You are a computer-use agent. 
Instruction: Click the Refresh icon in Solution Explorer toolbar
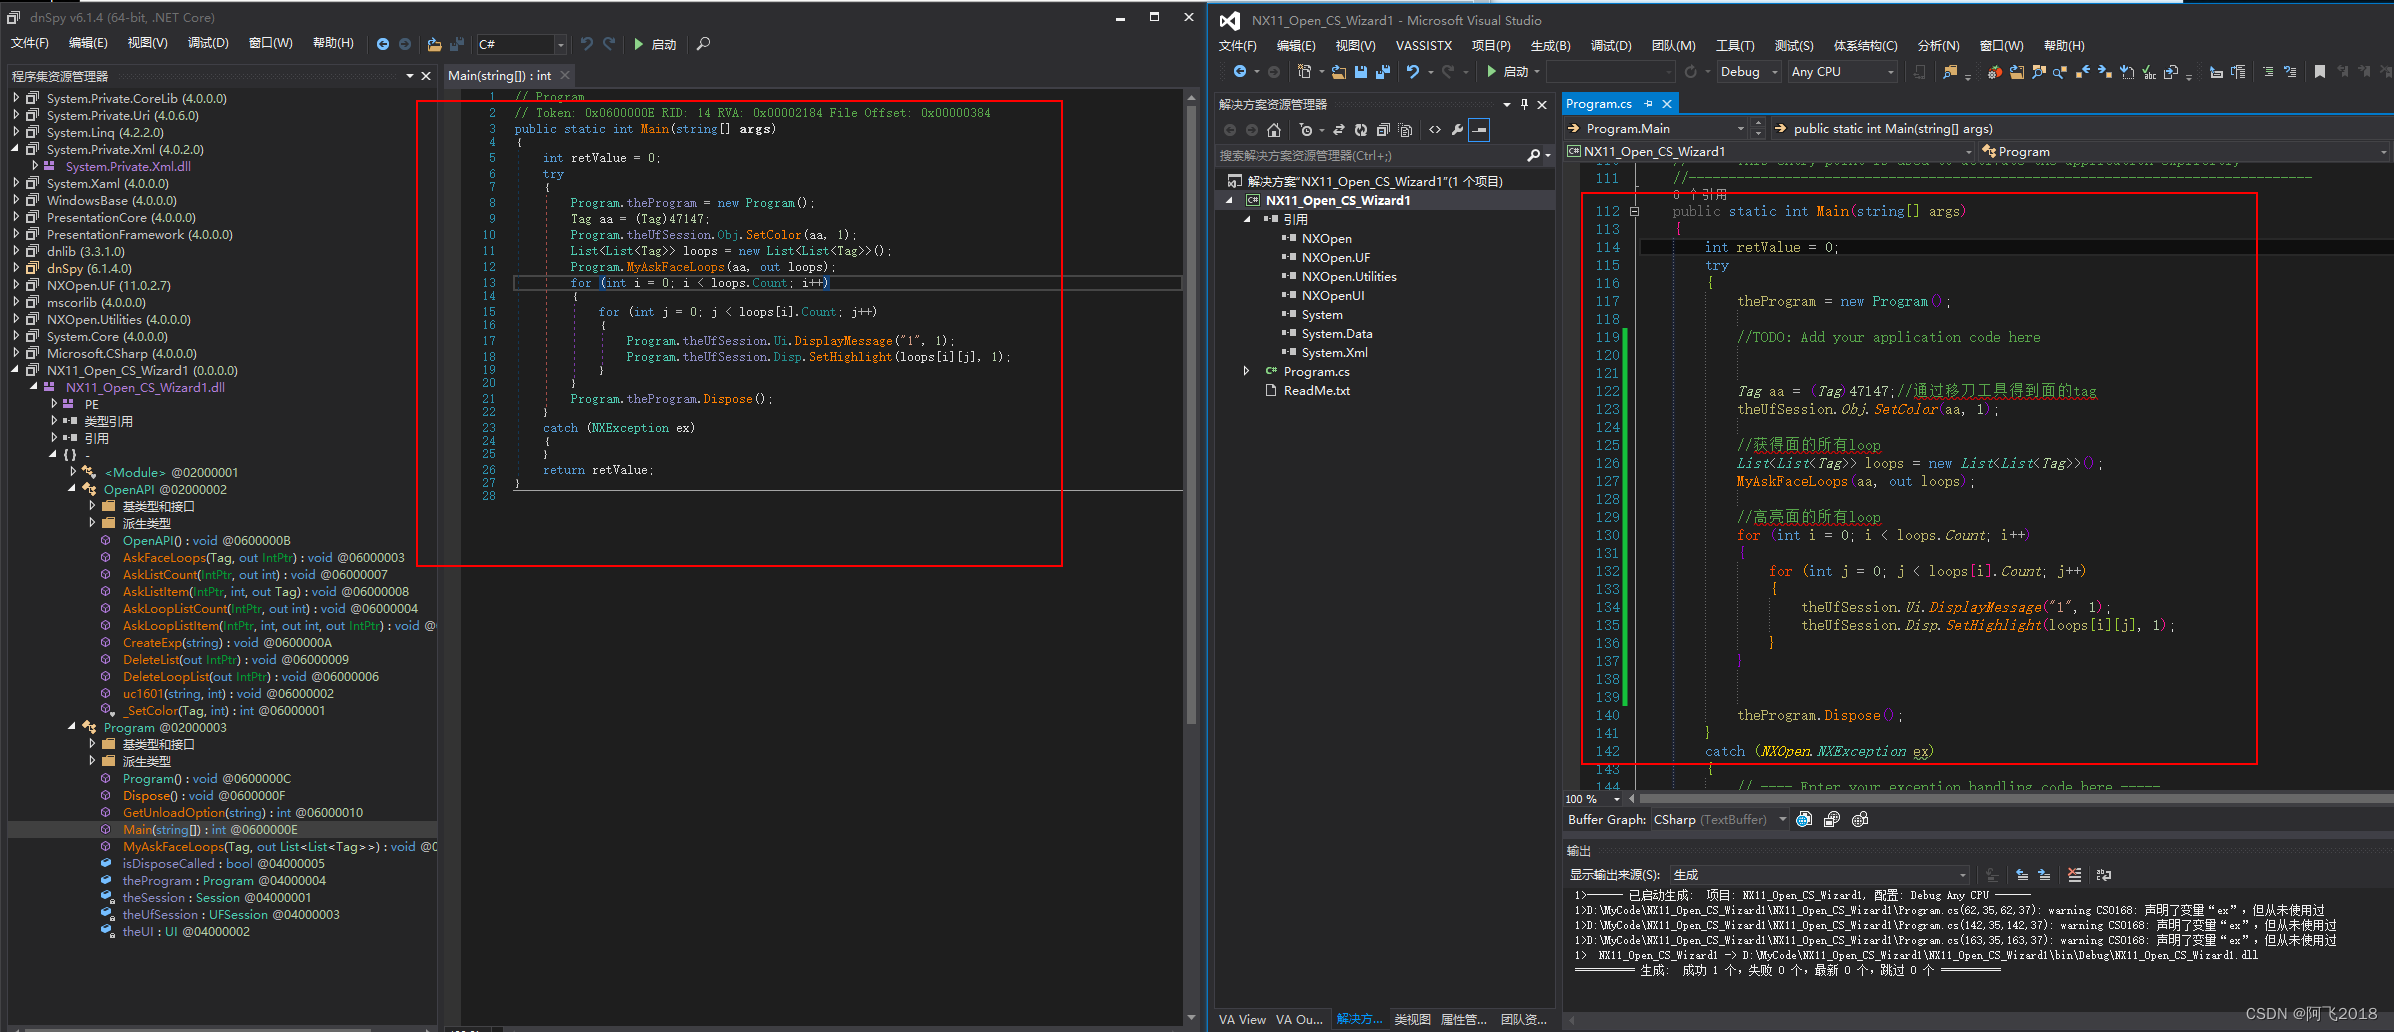1360,130
